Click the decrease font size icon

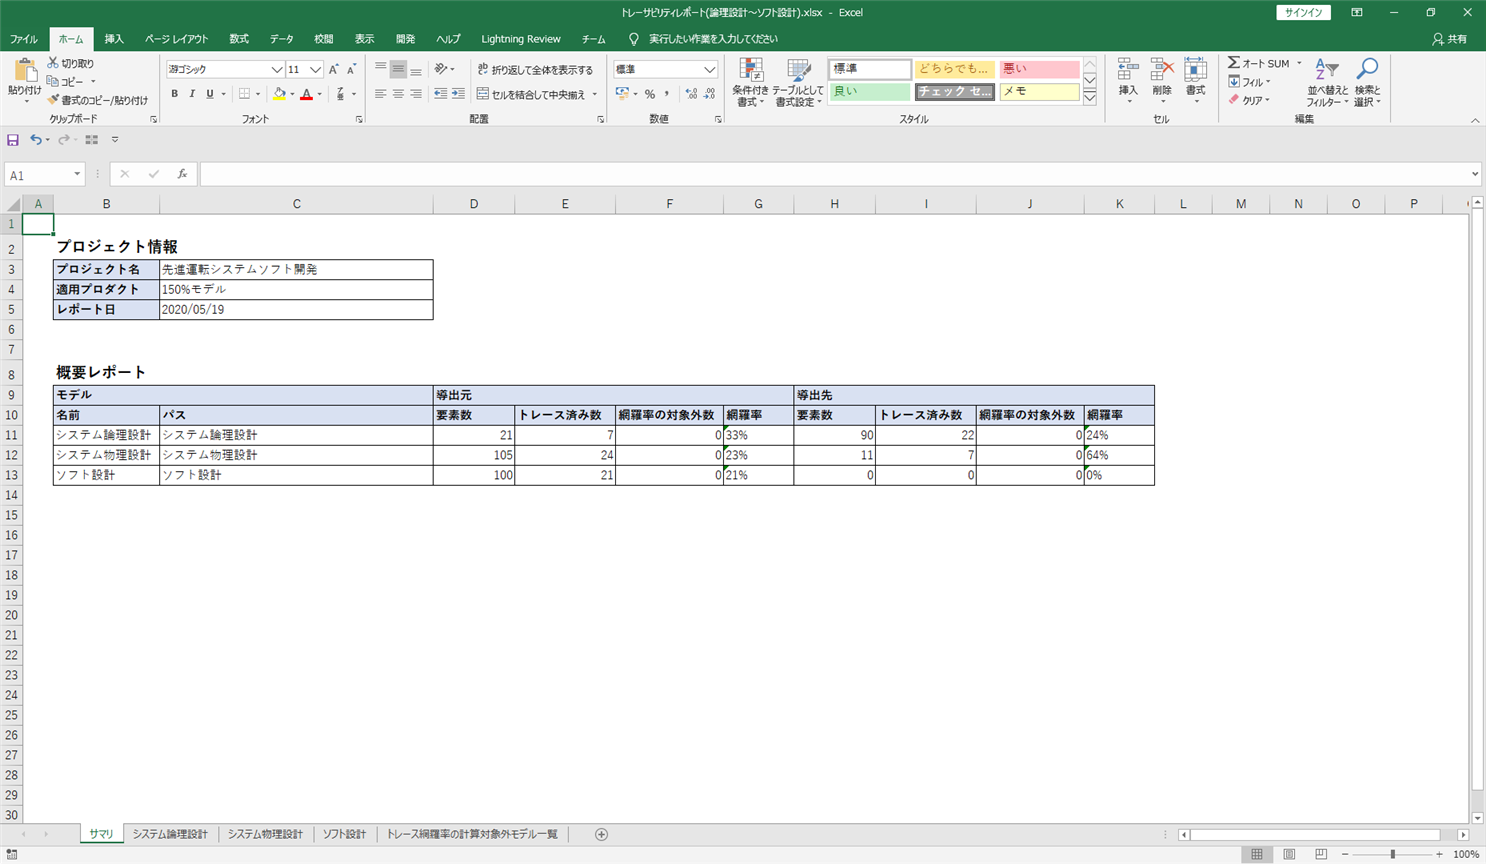[351, 69]
